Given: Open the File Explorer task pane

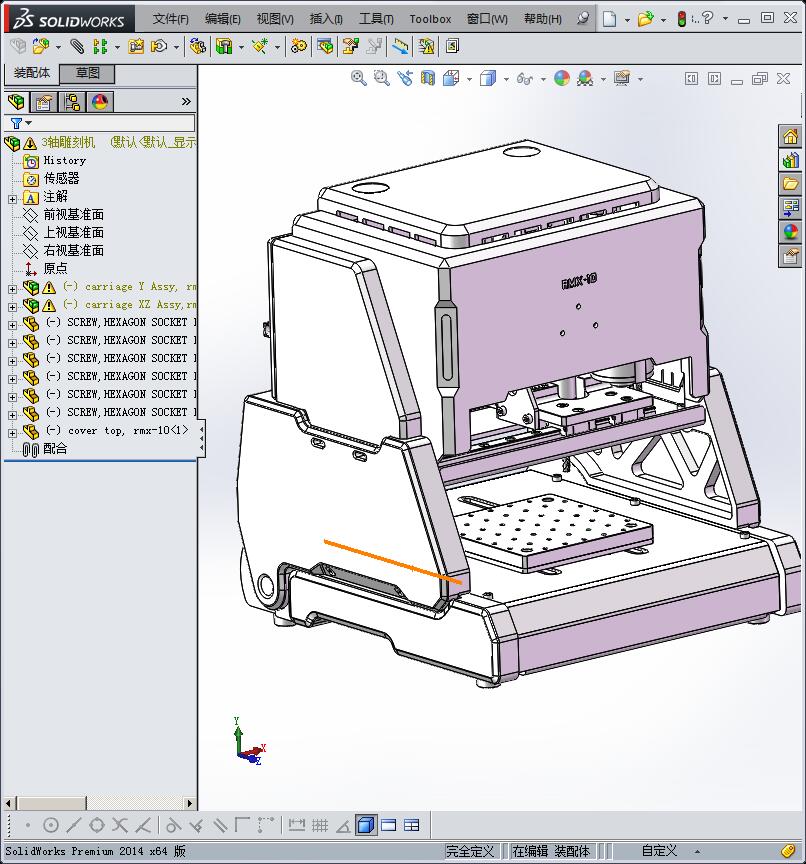Looking at the screenshot, I should tap(791, 184).
